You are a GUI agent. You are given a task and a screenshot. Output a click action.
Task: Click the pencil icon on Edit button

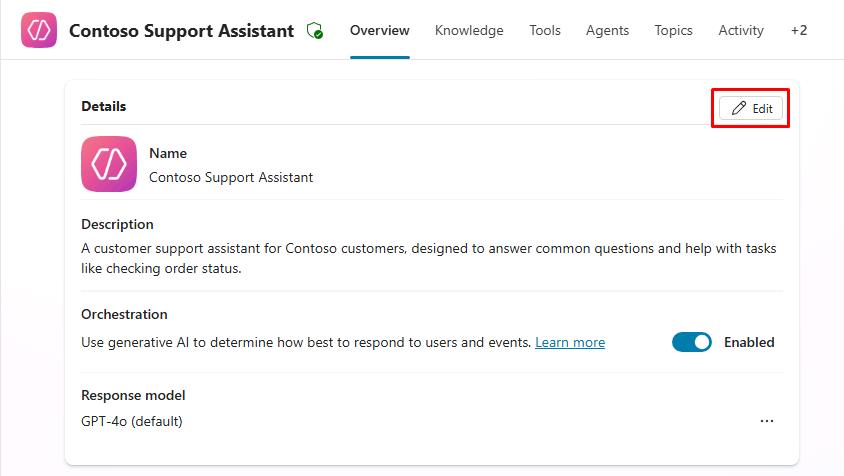pos(739,108)
